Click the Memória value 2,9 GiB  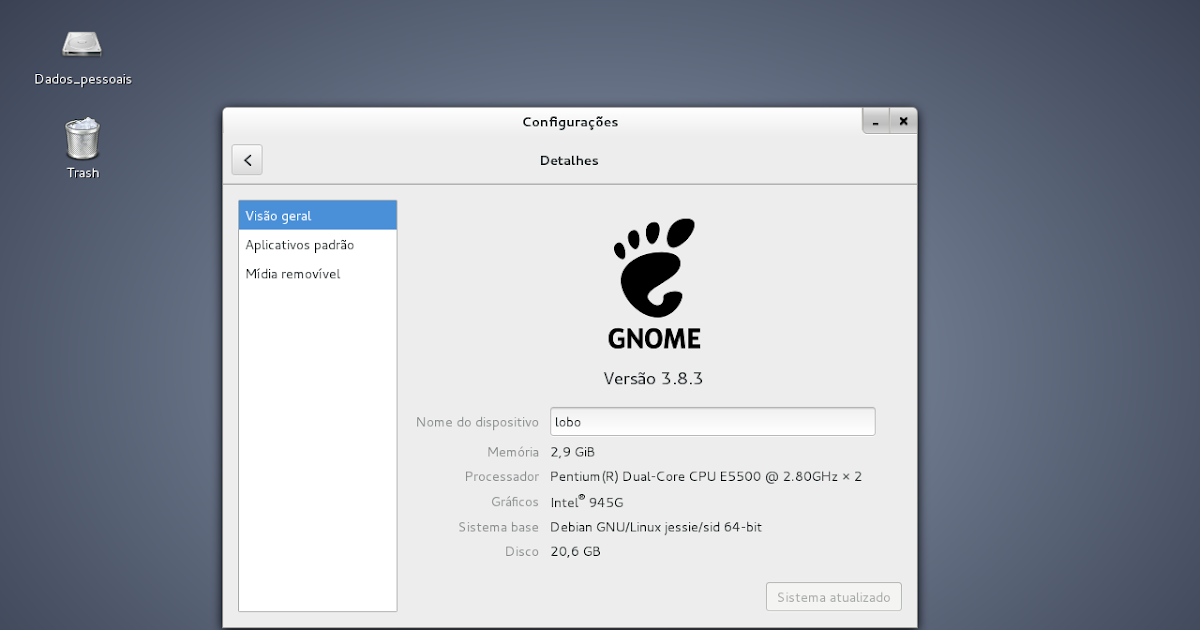(x=573, y=451)
